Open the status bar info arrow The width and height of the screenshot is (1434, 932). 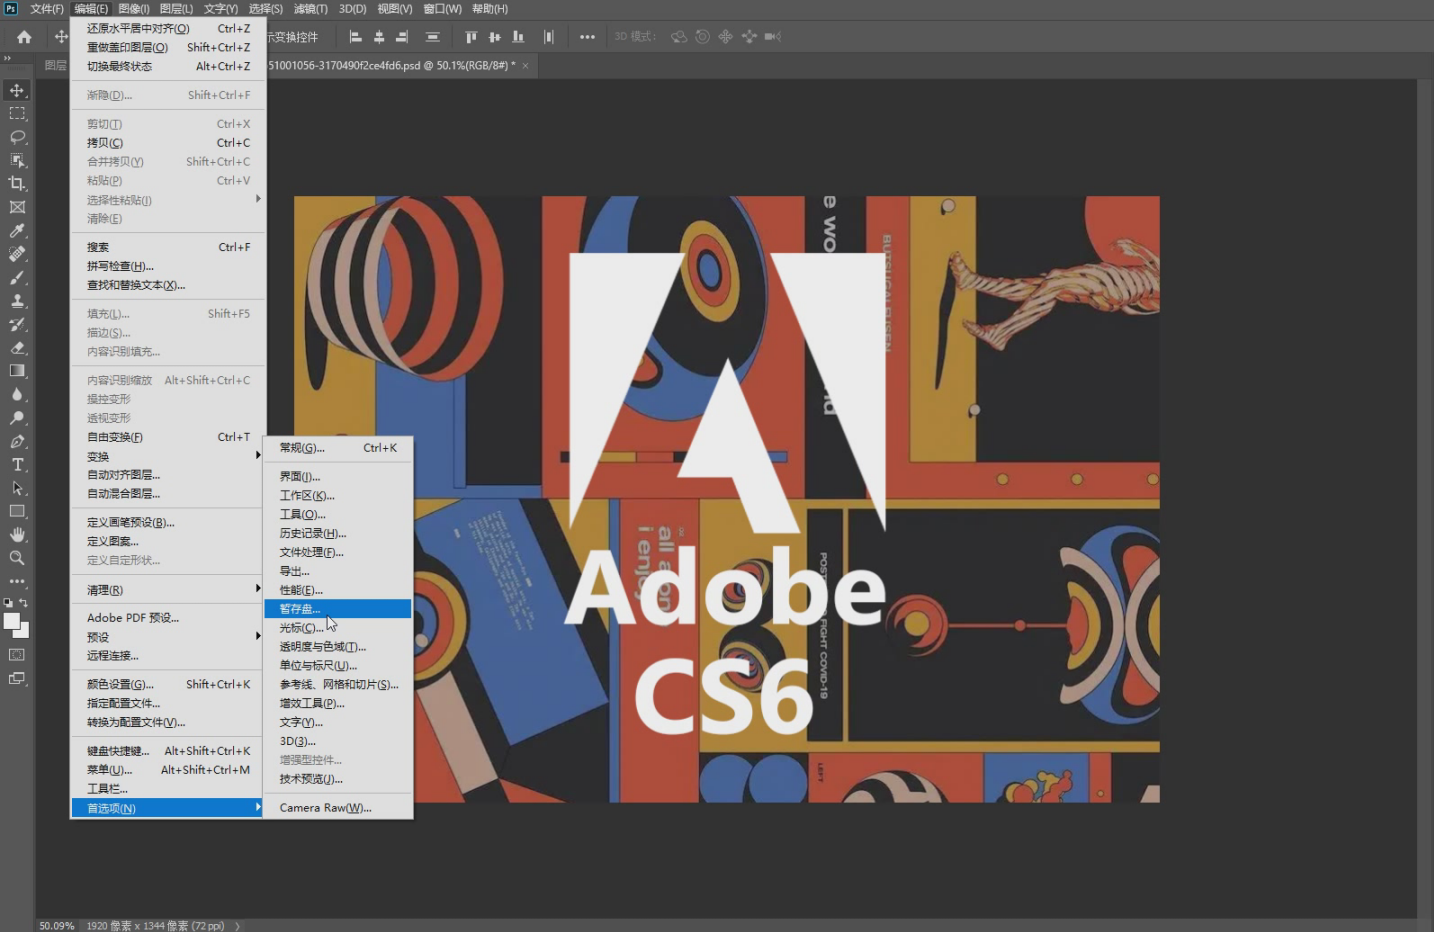pos(237,926)
